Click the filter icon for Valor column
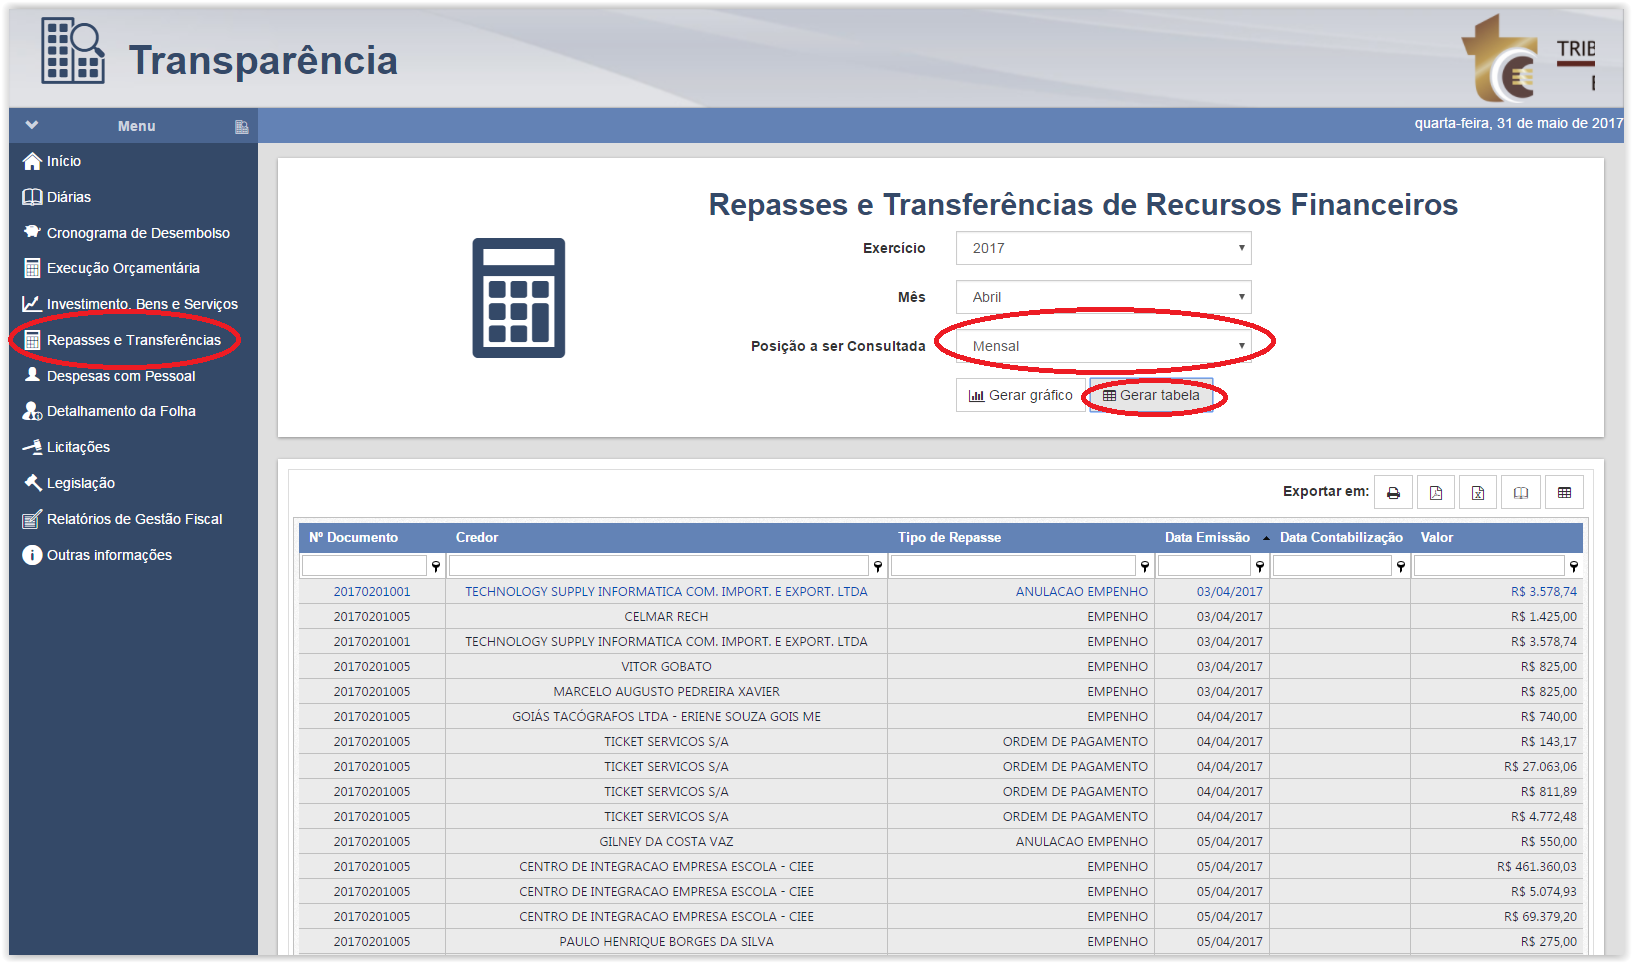 tap(1574, 567)
